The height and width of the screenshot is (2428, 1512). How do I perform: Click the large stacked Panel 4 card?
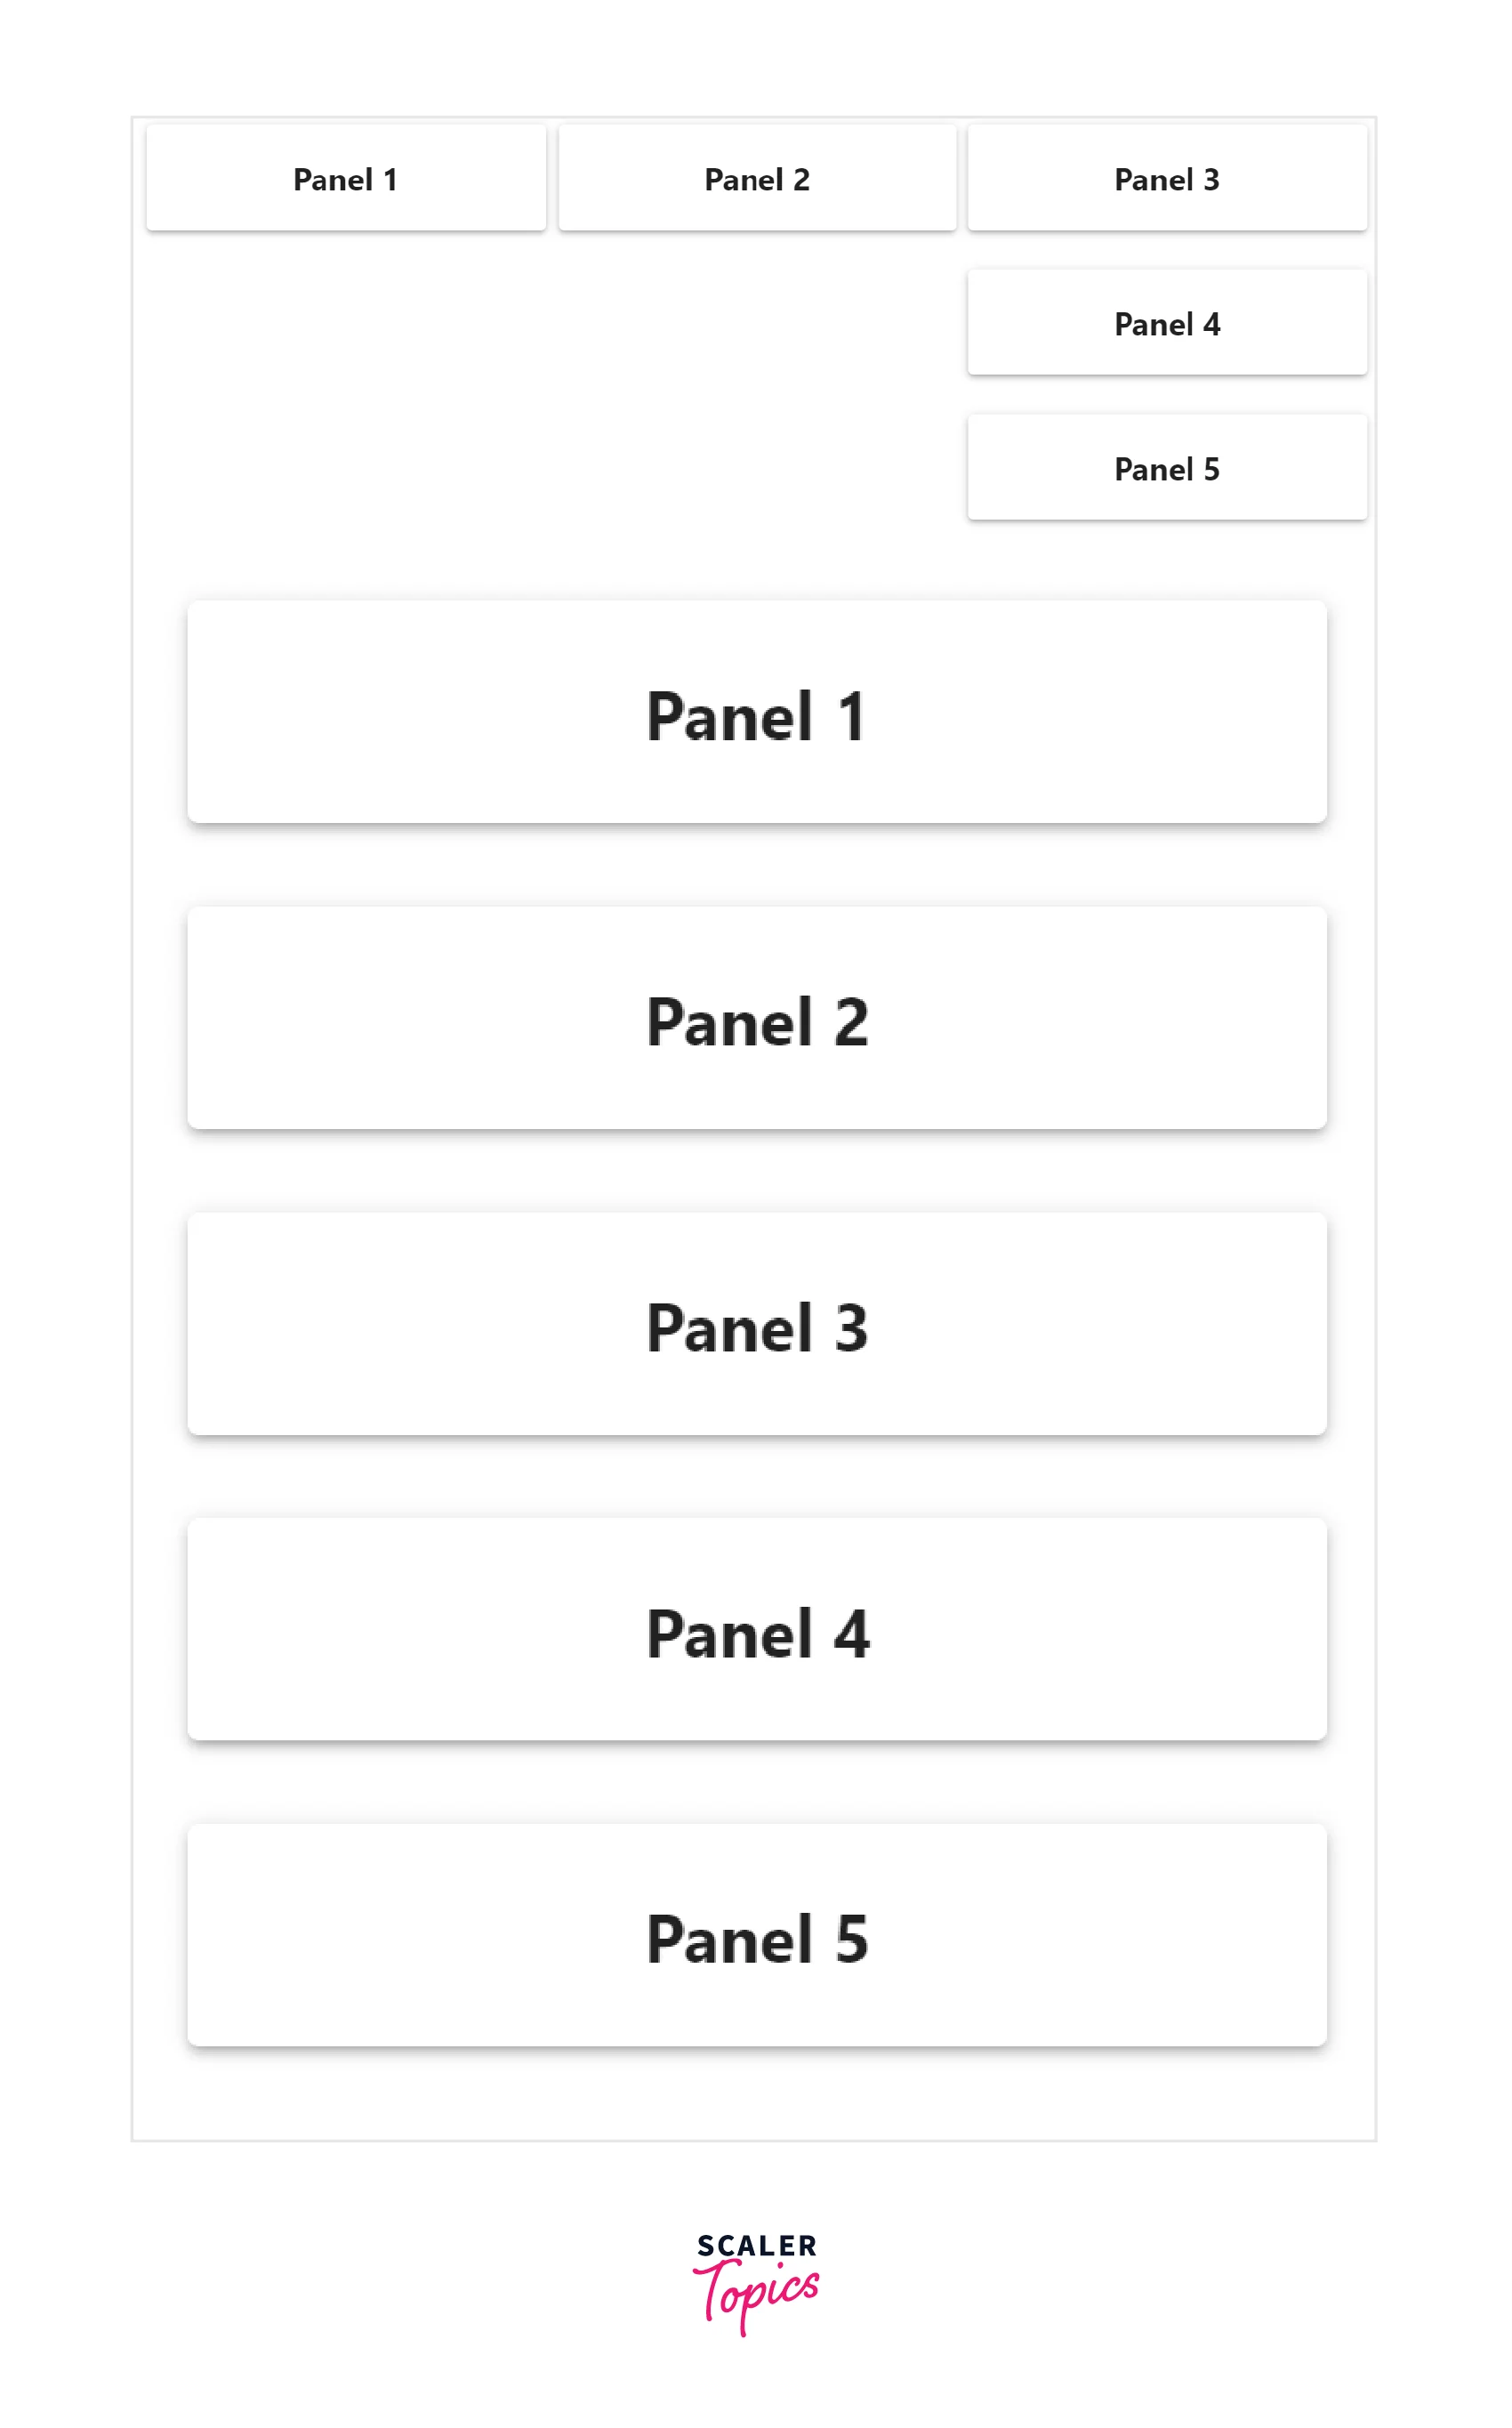point(757,1631)
